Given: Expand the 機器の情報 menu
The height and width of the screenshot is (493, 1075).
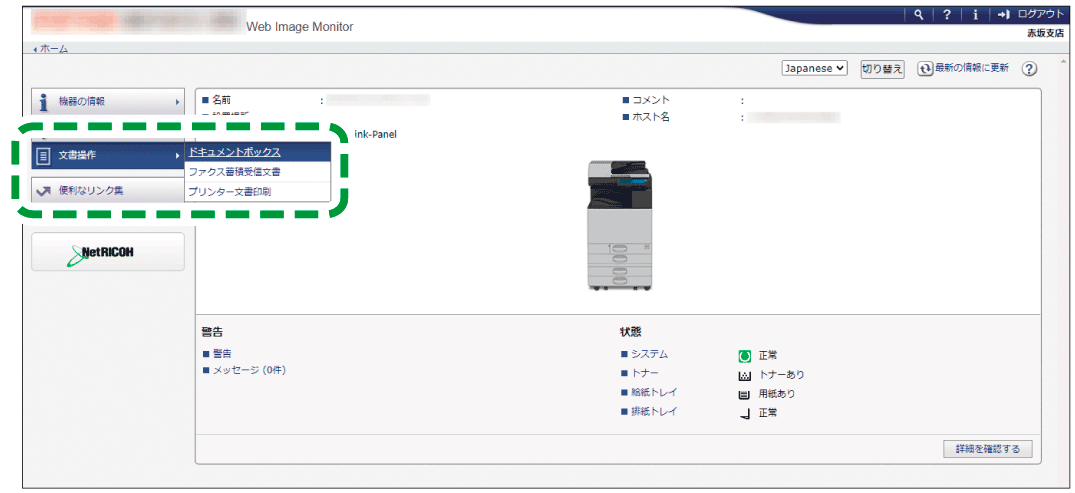Looking at the screenshot, I should (108, 102).
